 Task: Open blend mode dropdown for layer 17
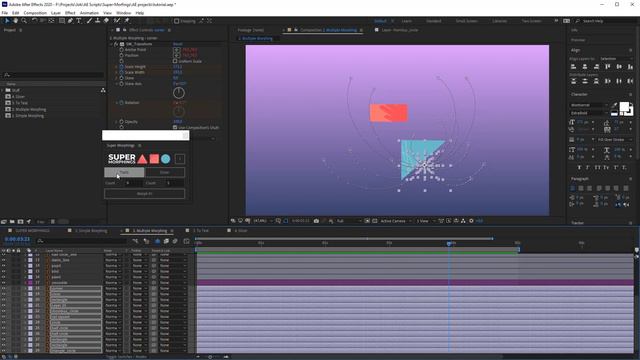[113, 282]
